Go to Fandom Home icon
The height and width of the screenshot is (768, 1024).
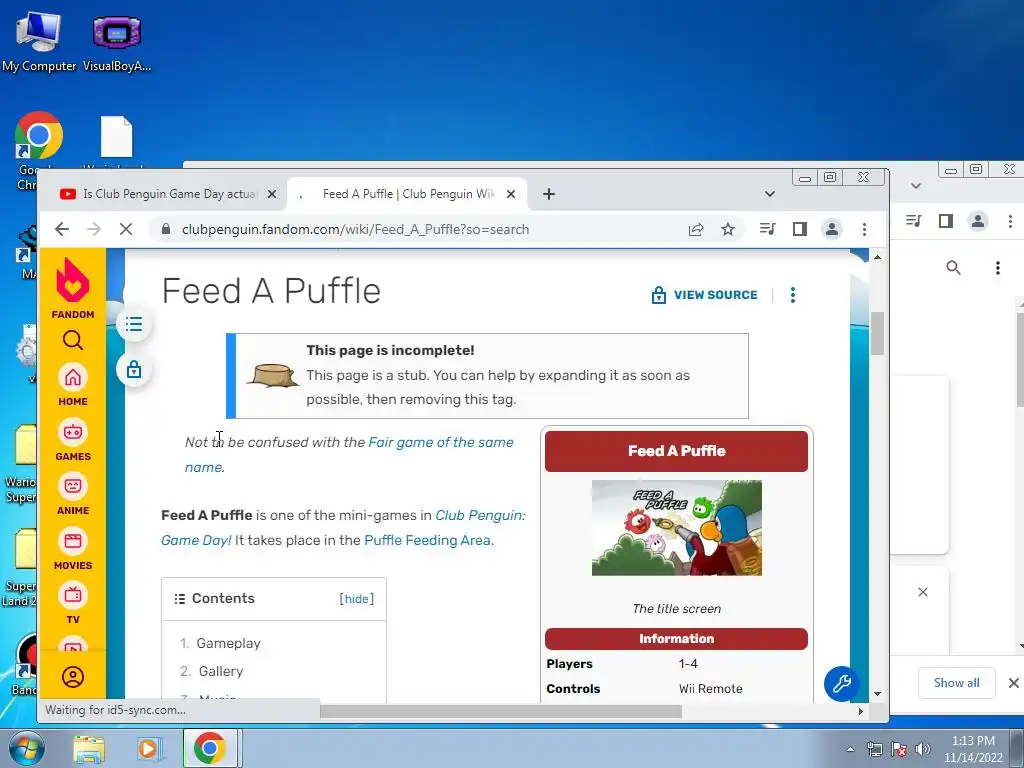(x=72, y=385)
